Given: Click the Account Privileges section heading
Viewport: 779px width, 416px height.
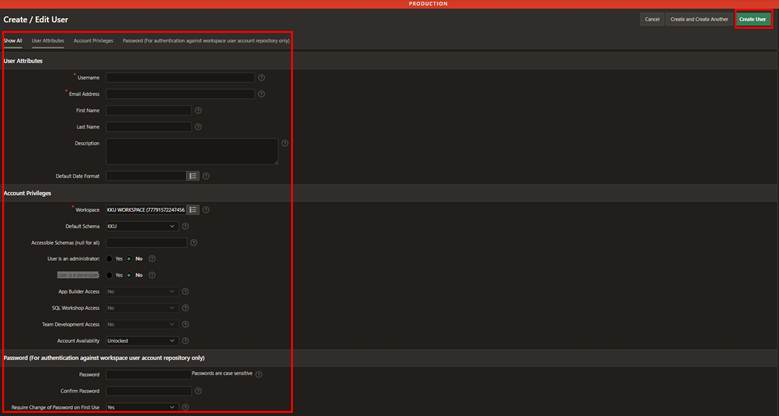Looking at the screenshot, I should 27,193.
